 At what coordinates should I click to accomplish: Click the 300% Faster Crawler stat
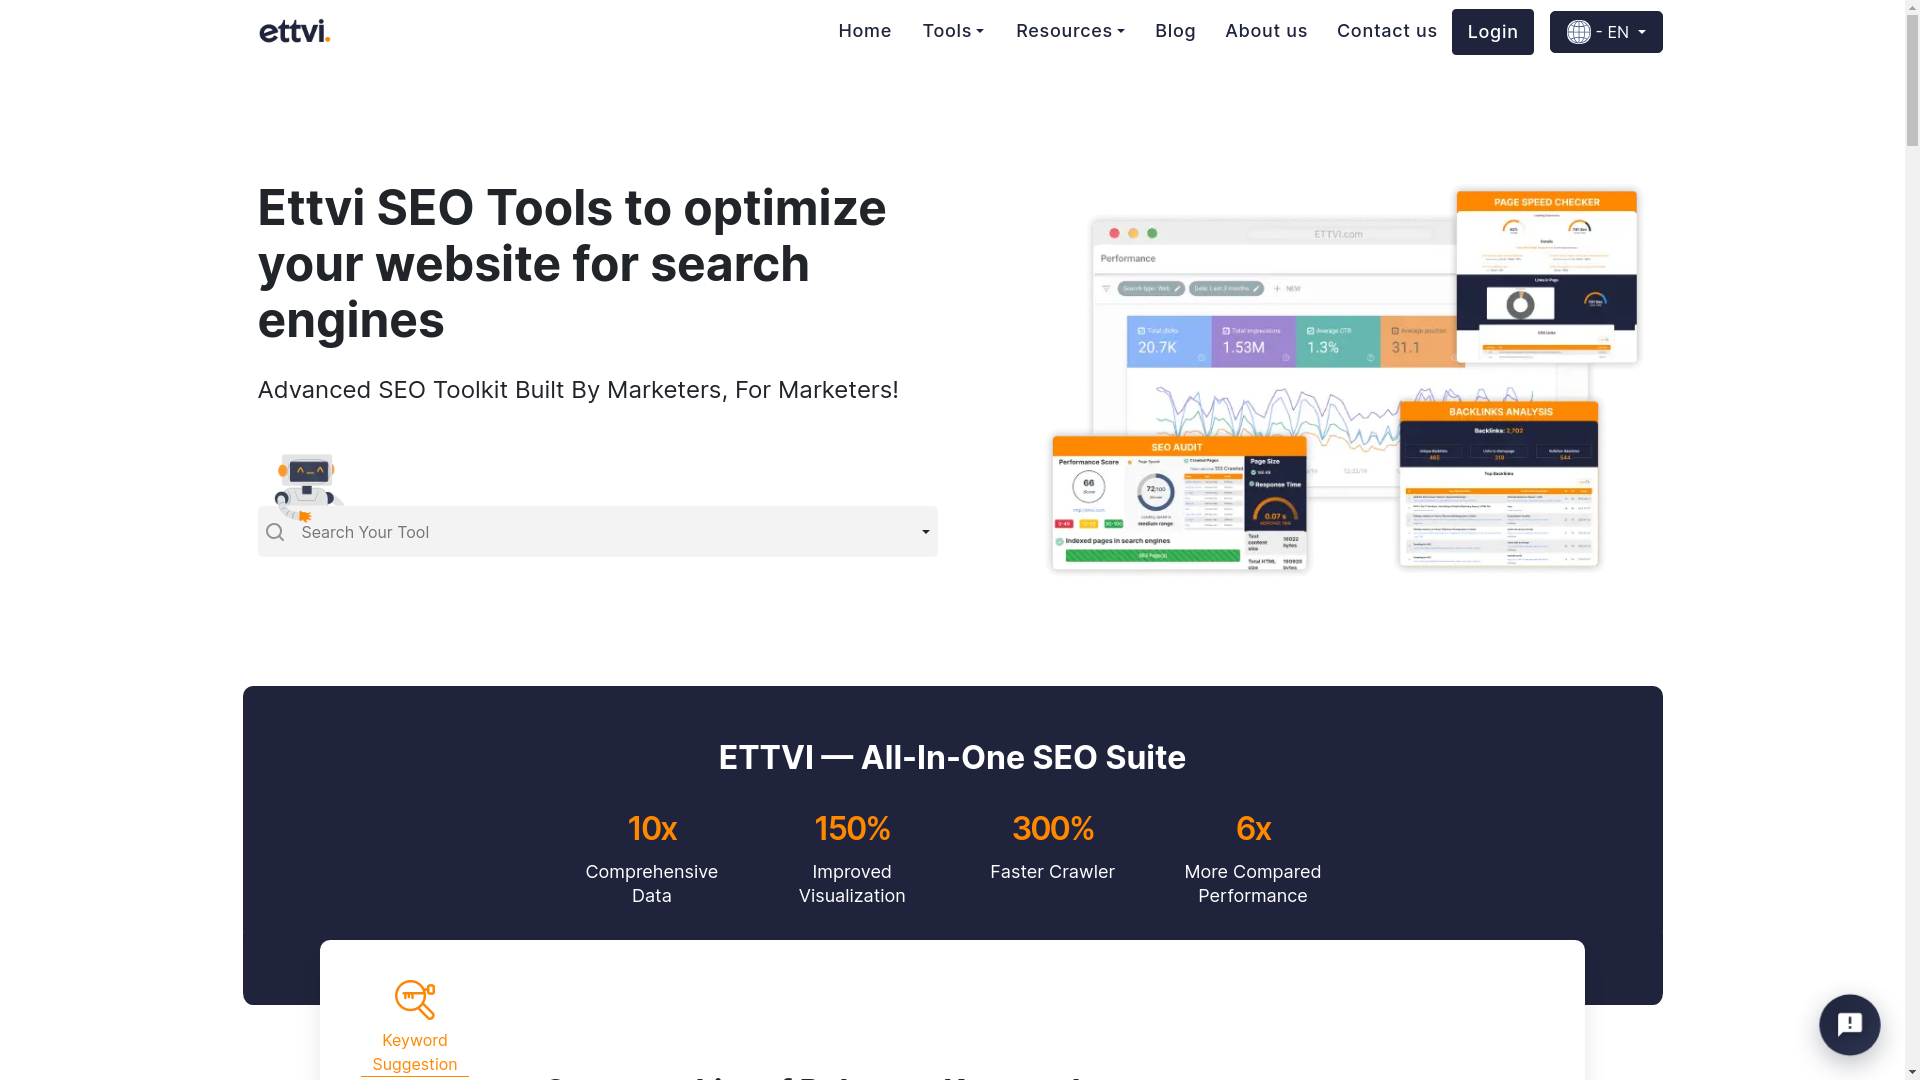1052,847
